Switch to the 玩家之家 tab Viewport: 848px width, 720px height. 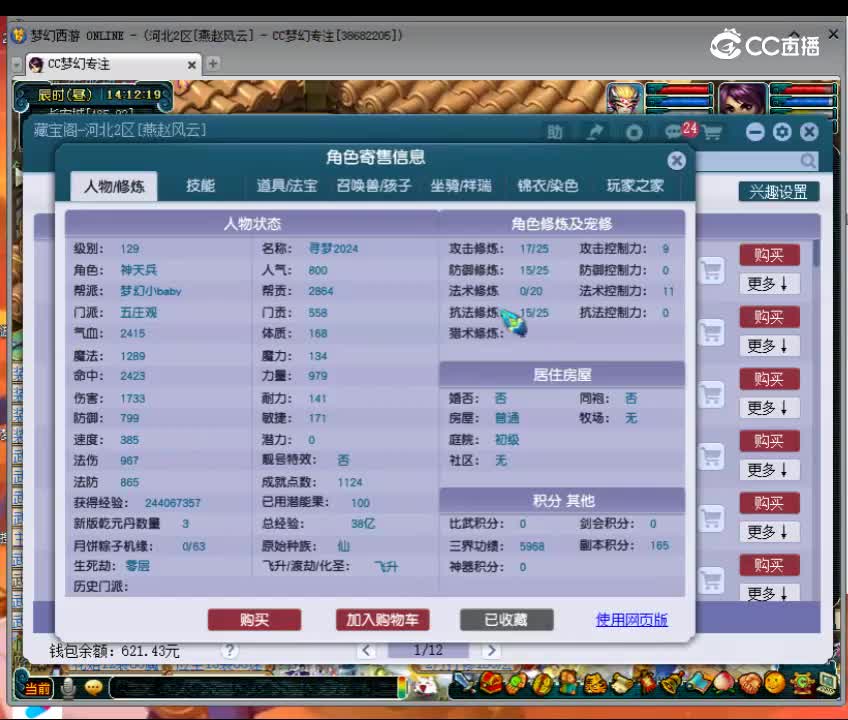click(x=635, y=186)
